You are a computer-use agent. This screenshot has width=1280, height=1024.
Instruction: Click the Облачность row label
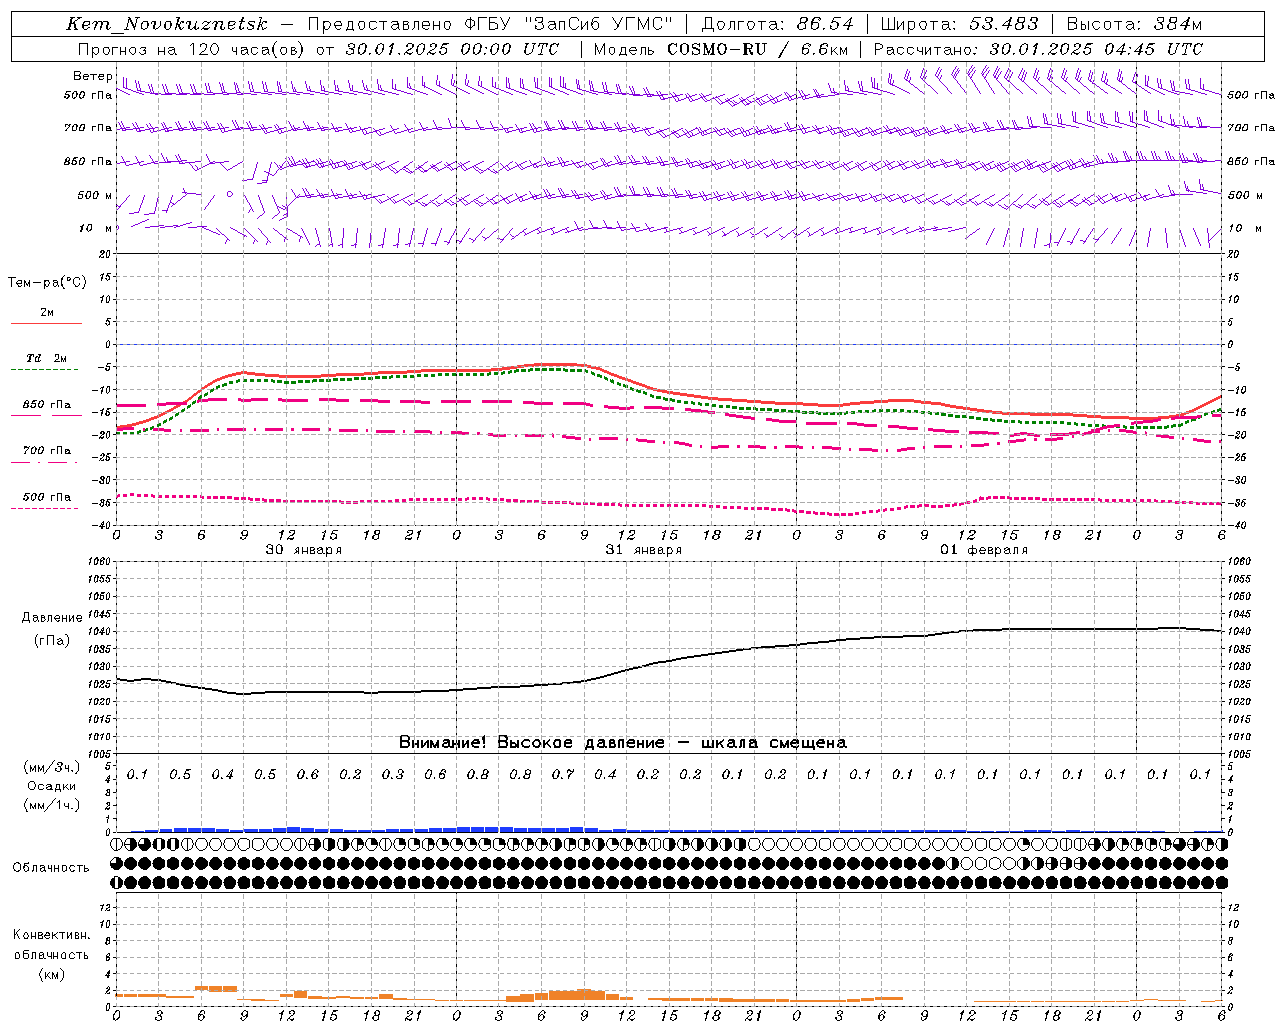(x=50, y=868)
